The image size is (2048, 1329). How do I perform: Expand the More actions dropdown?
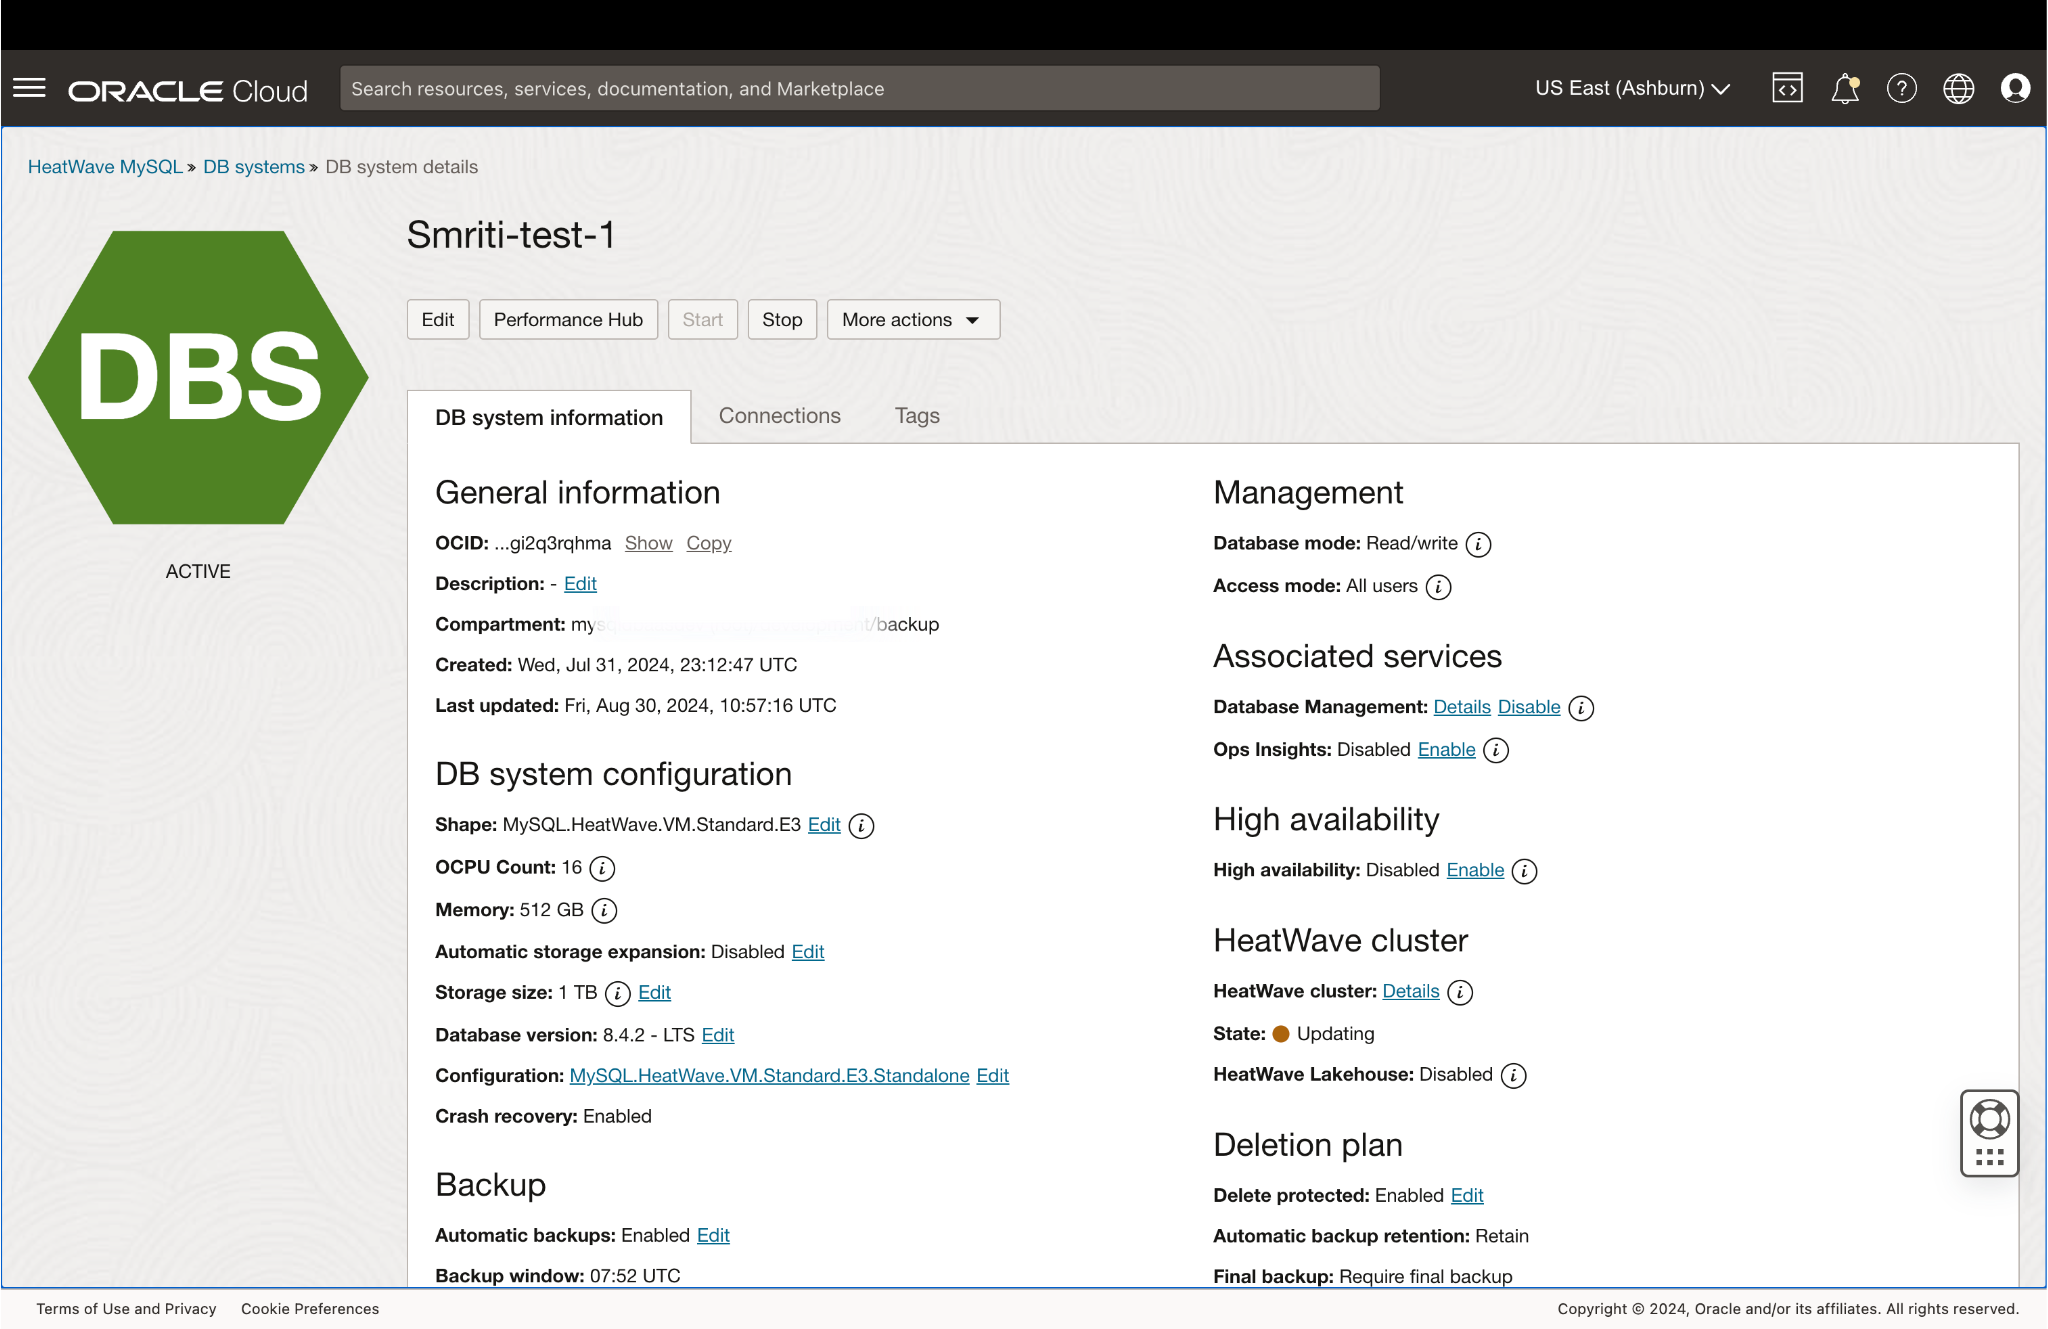click(912, 319)
